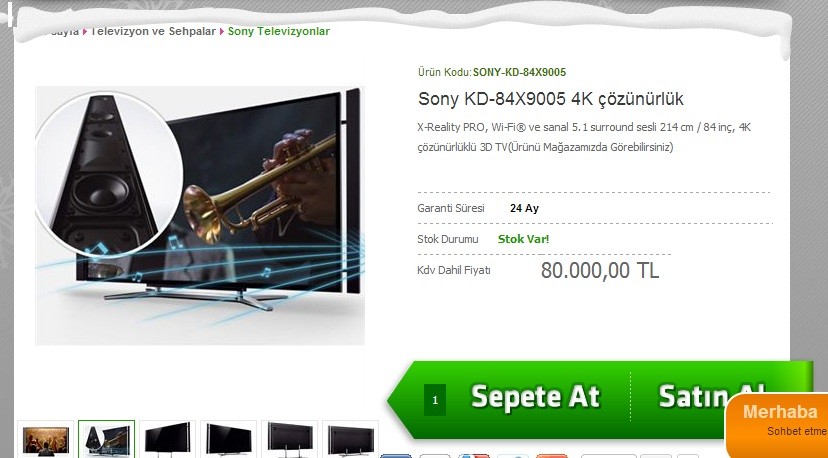828x458 pixels.
Task: Enlarge the main trumpet TV product image
Action: click(200, 216)
